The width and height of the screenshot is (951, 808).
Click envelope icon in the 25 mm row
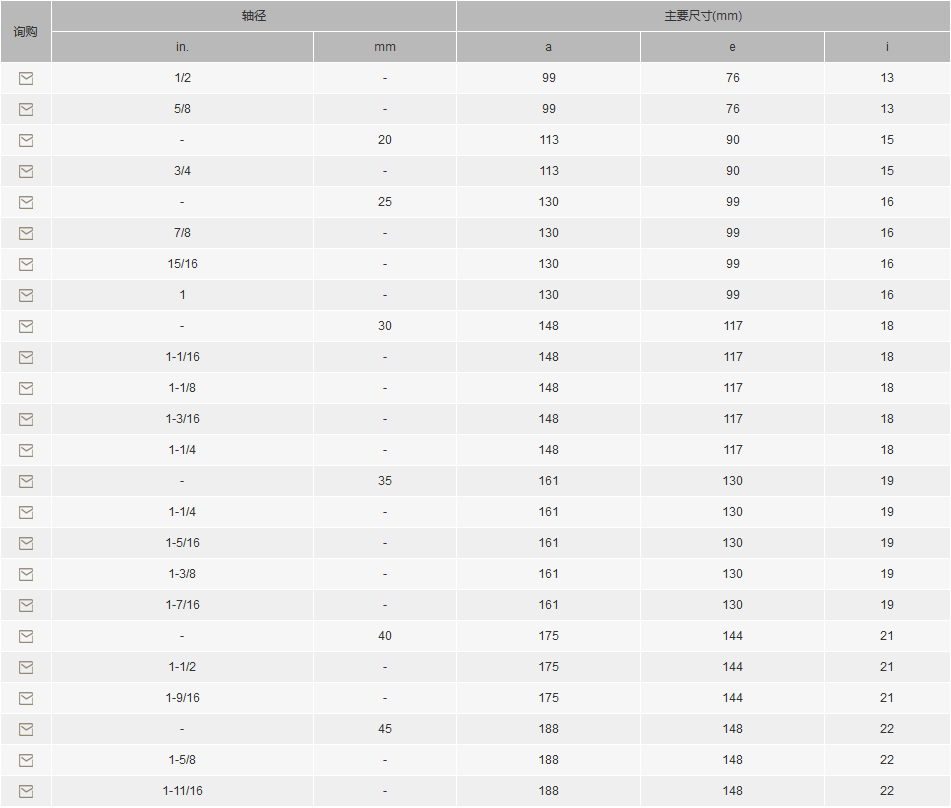point(26,202)
